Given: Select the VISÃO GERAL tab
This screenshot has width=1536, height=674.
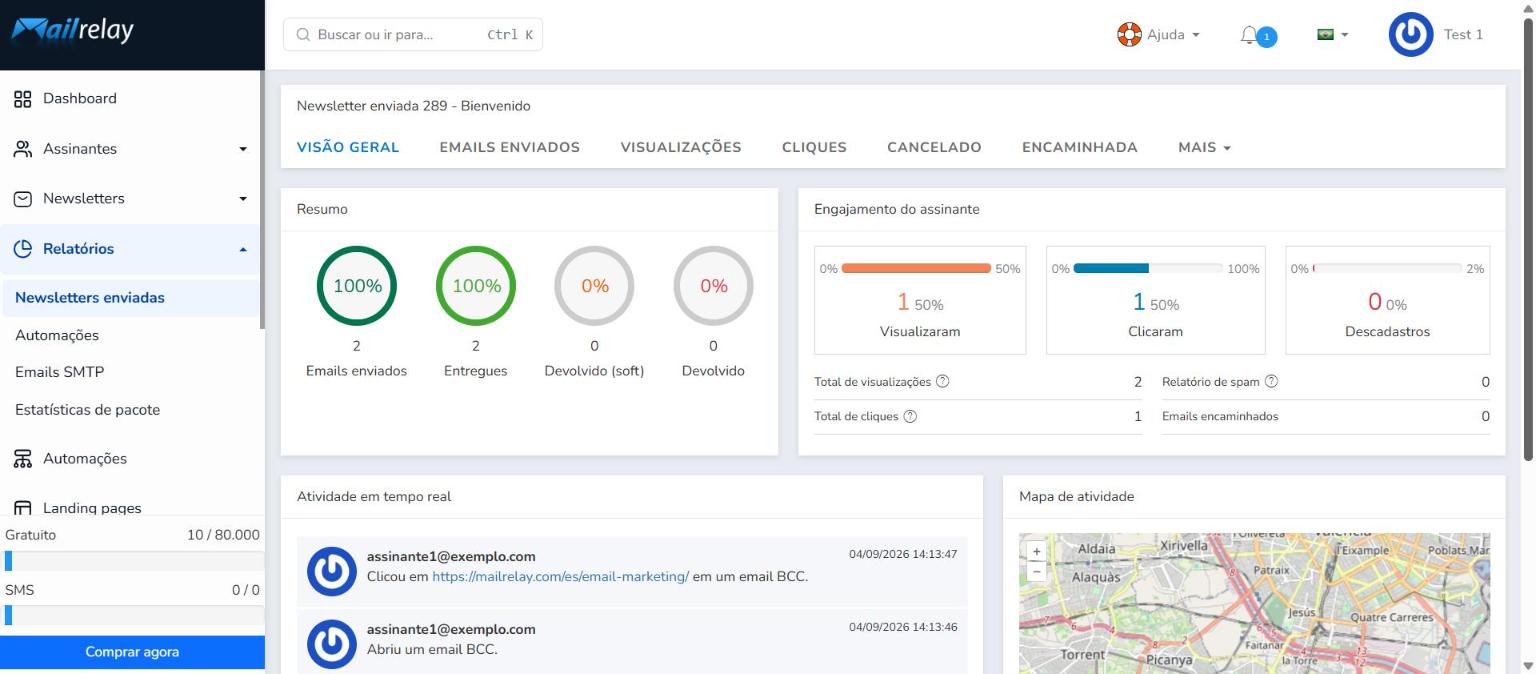Looking at the screenshot, I should (348, 147).
